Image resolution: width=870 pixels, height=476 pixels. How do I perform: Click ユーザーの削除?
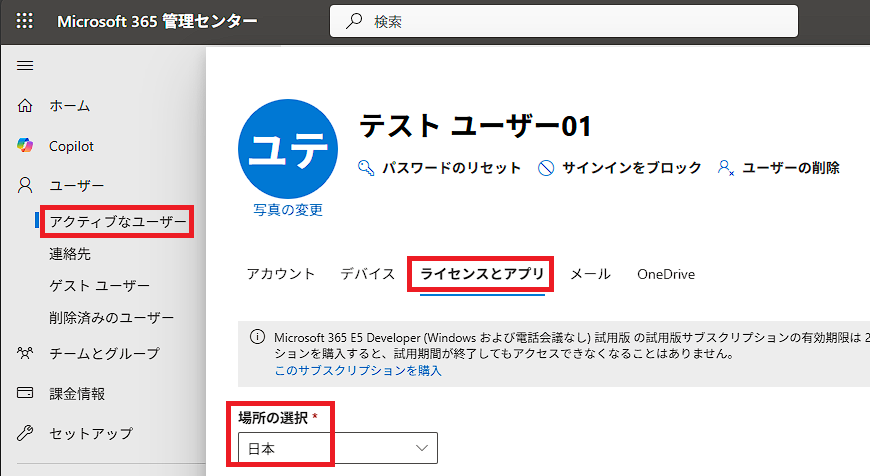pos(791,168)
